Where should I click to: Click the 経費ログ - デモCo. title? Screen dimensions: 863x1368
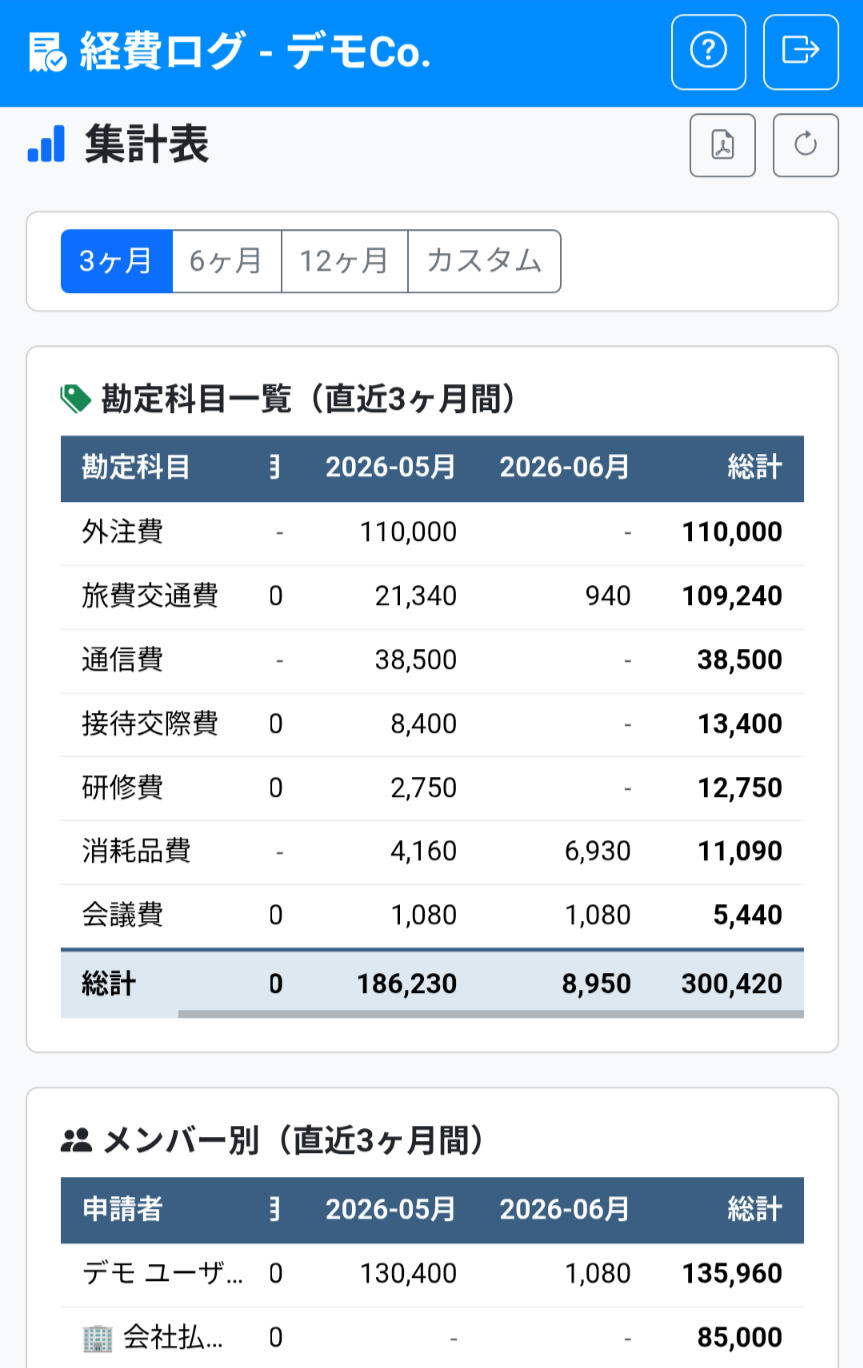[255, 52]
